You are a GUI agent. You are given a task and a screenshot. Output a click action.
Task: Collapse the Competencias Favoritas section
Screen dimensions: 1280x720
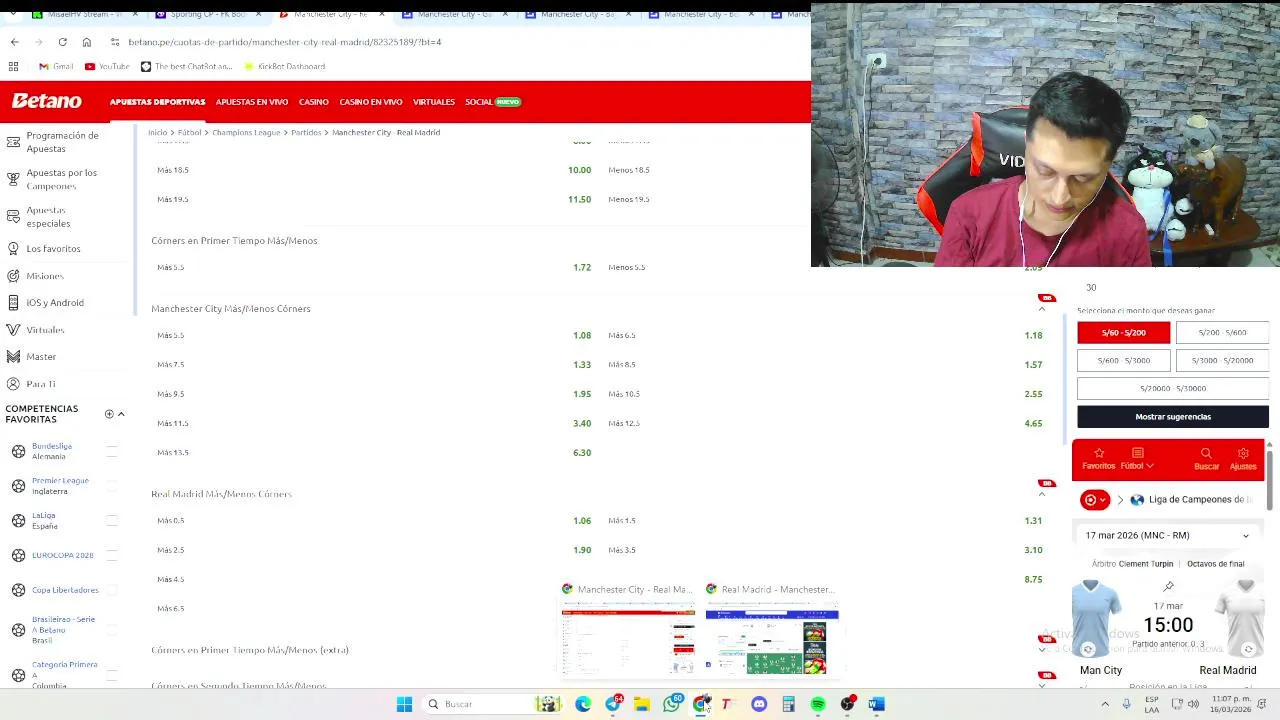coord(121,414)
